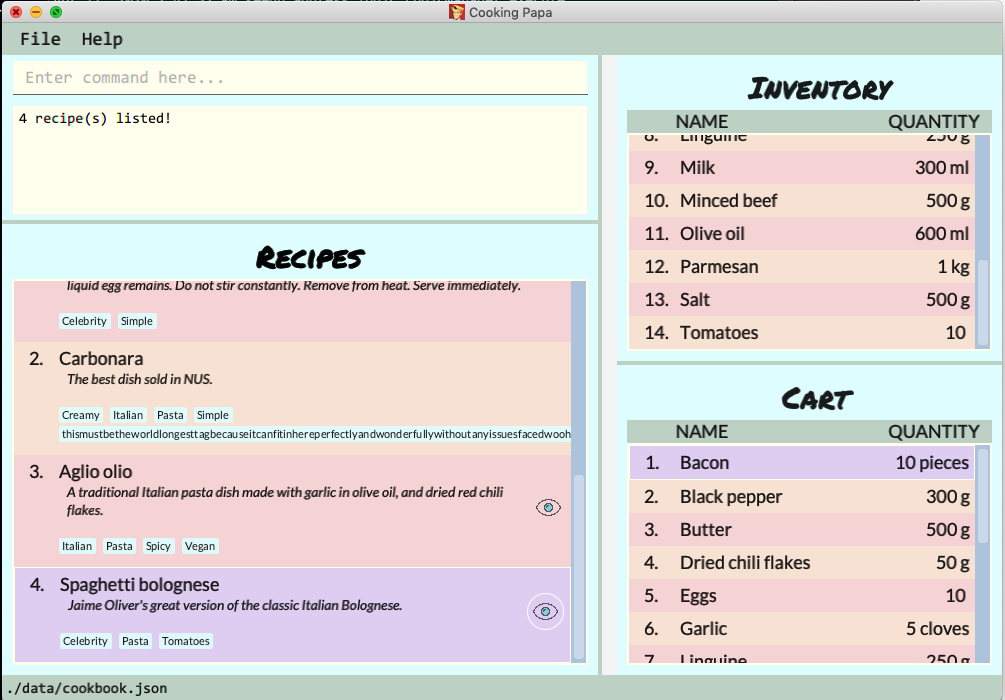
Task: Click the Cart QUANTITY column header
Action: tap(934, 431)
